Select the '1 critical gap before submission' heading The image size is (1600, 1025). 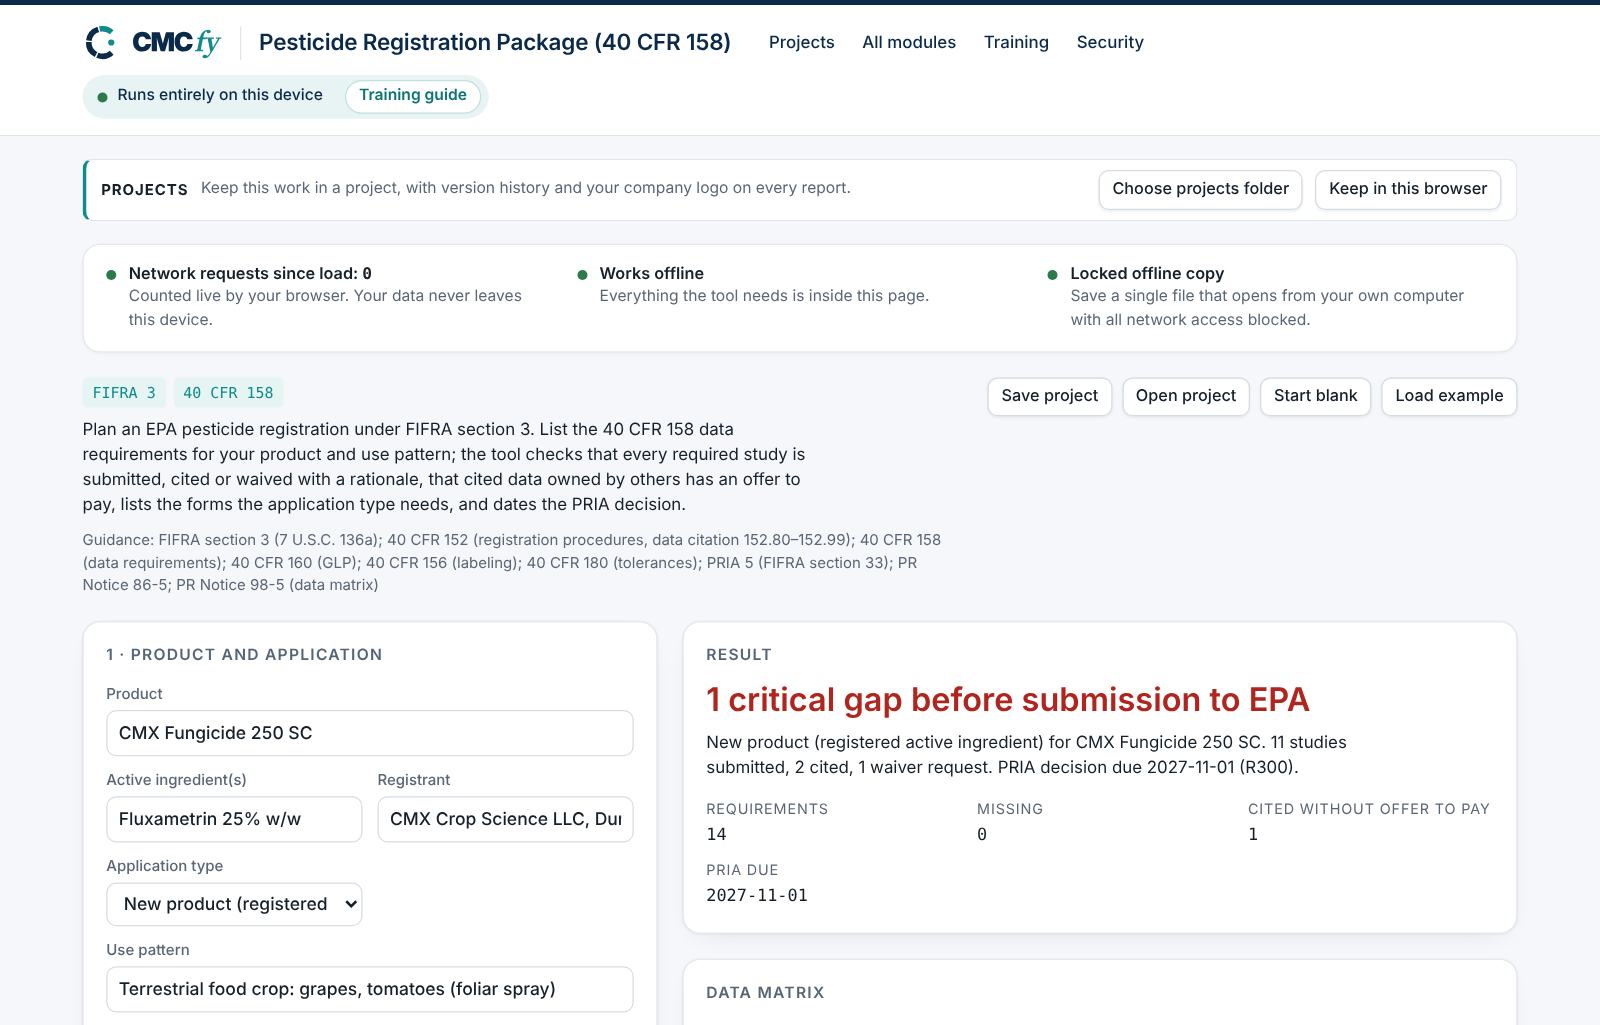click(1007, 700)
